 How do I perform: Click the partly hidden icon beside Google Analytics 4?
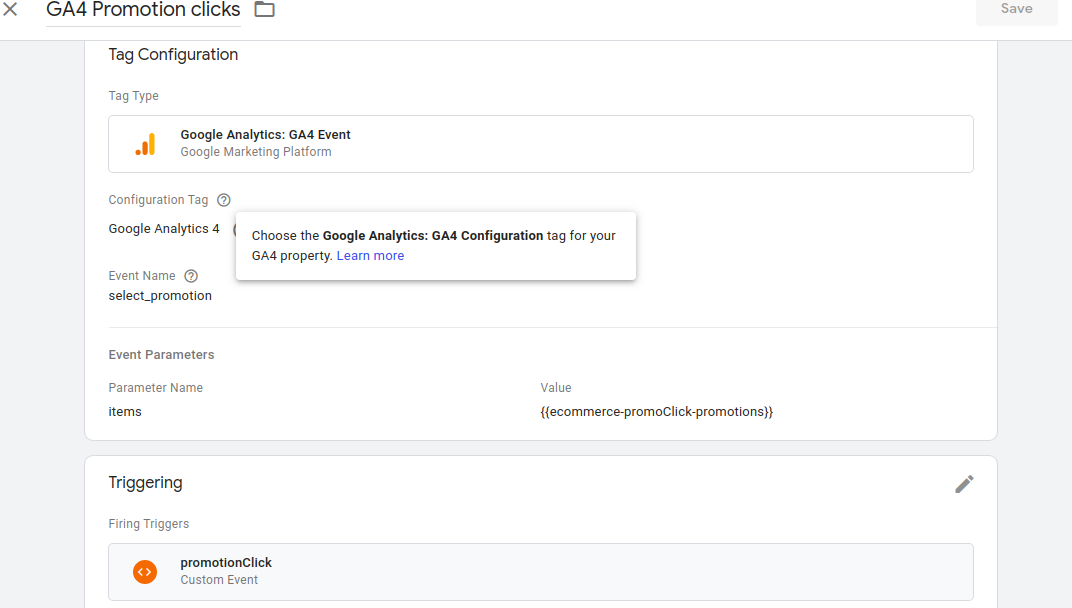(x=234, y=229)
